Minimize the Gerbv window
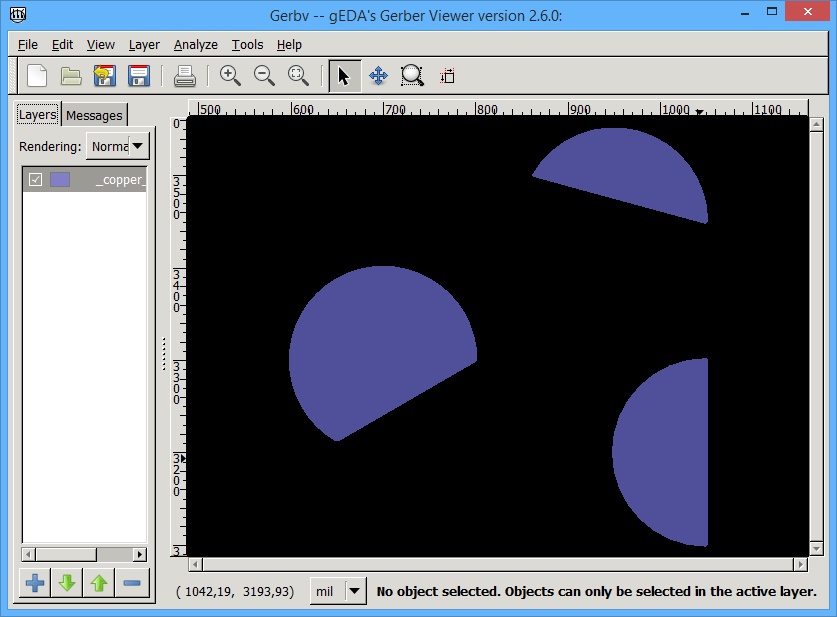The width and height of the screenshot is (837, 617). (x=745, y=13)
